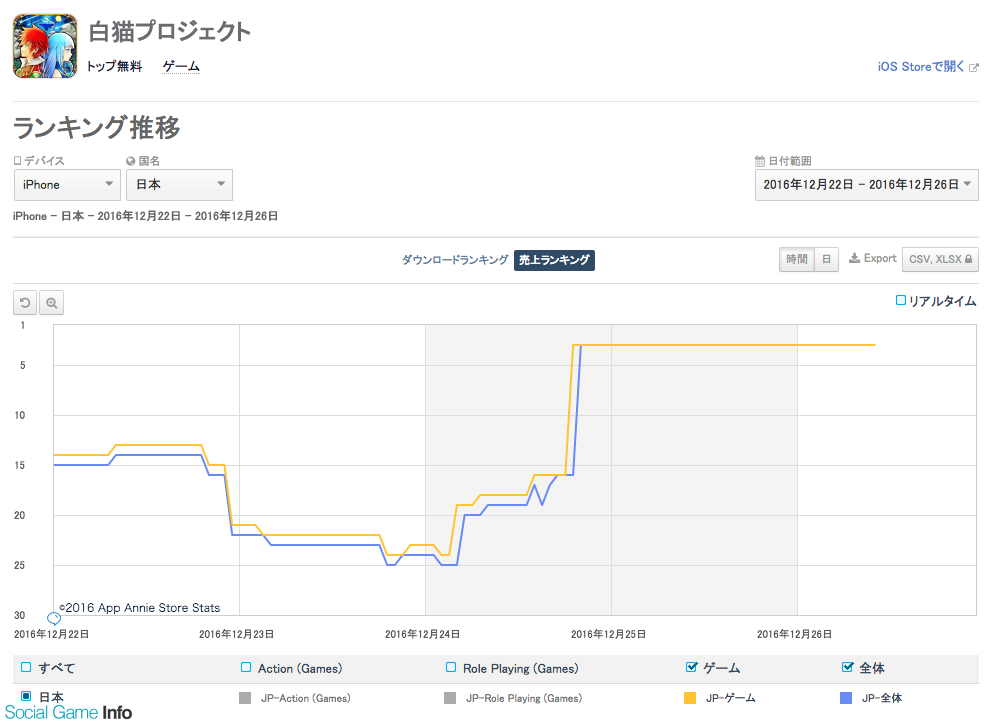Click the JP-ゲーム yellow swatch
This screenshot has height=725, width=996.
pos(690,698)
